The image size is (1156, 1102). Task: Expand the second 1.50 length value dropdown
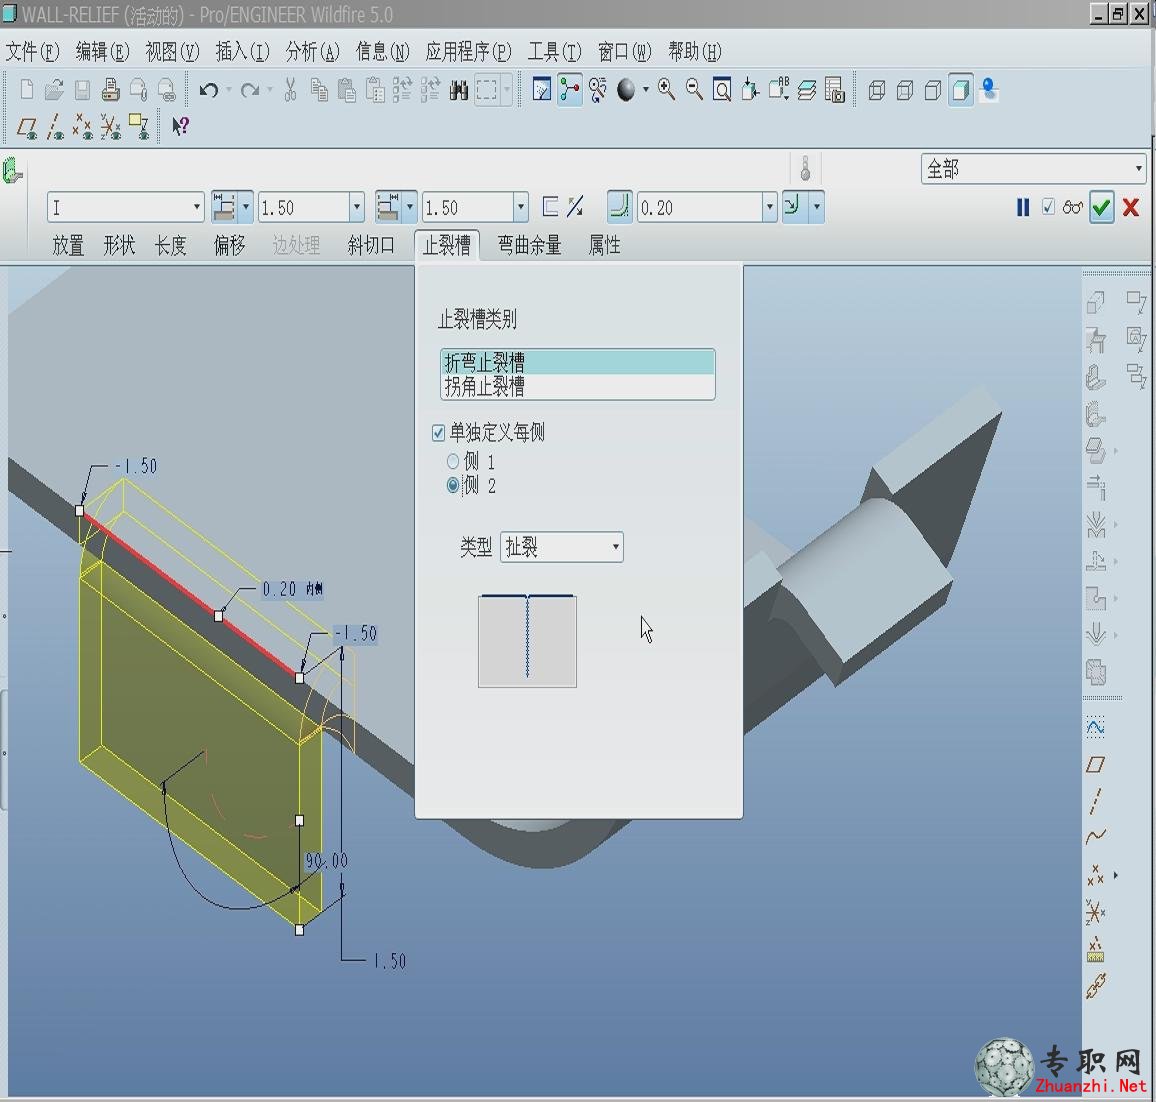point(520,208)
